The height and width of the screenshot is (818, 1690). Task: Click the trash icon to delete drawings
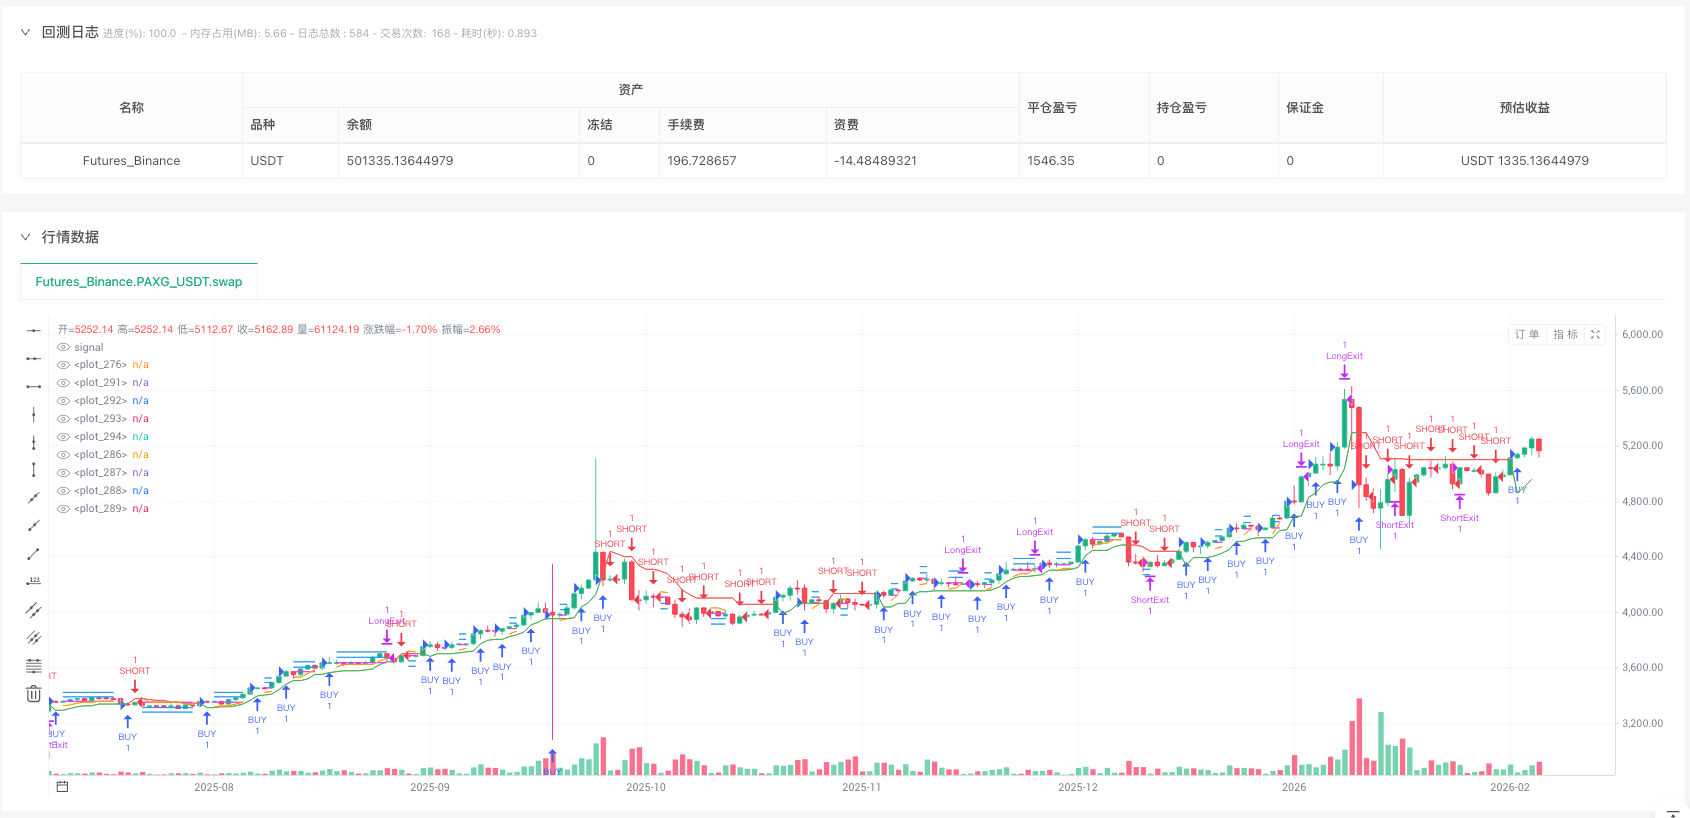(34, 694)
